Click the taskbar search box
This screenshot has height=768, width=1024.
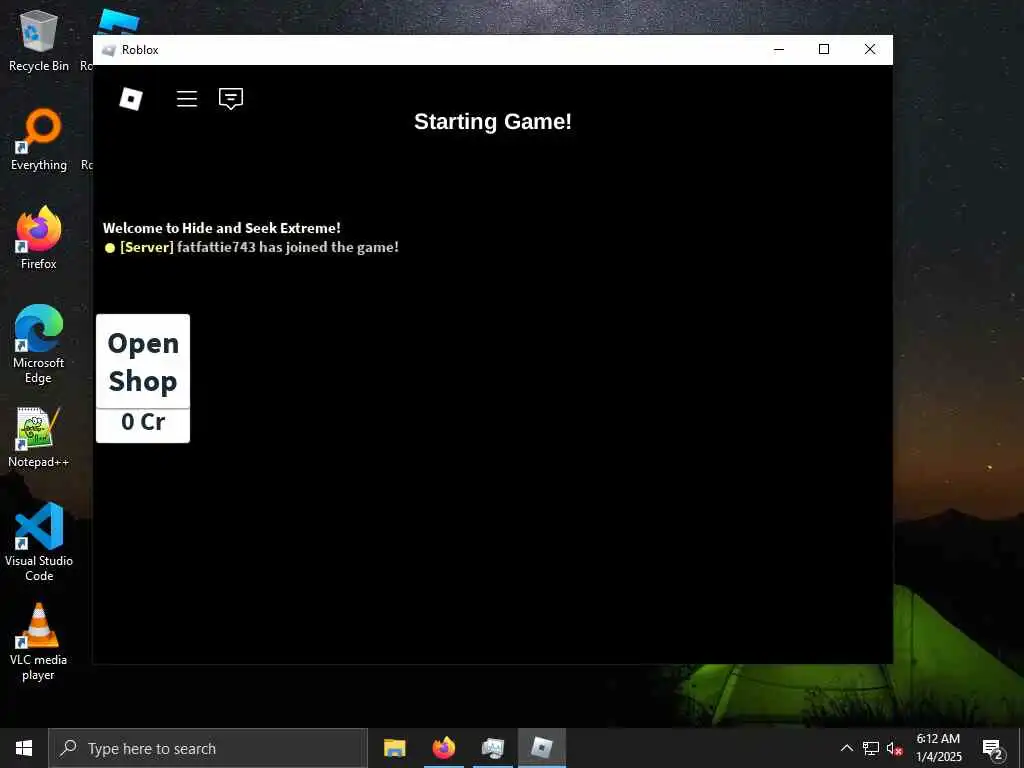[x=208, y=748]
